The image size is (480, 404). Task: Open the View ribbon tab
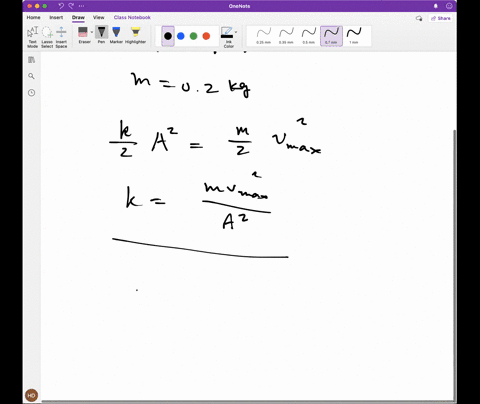99,17
